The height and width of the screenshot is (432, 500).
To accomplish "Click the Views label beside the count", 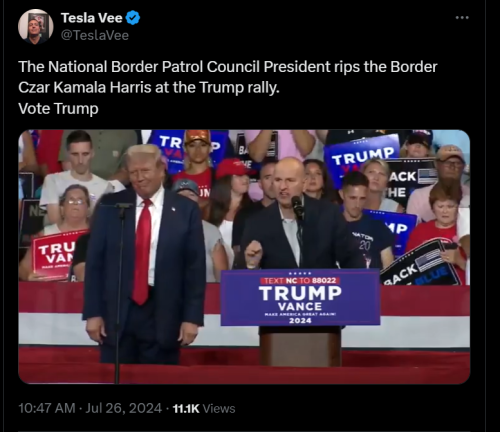I will tap(219, 409).
